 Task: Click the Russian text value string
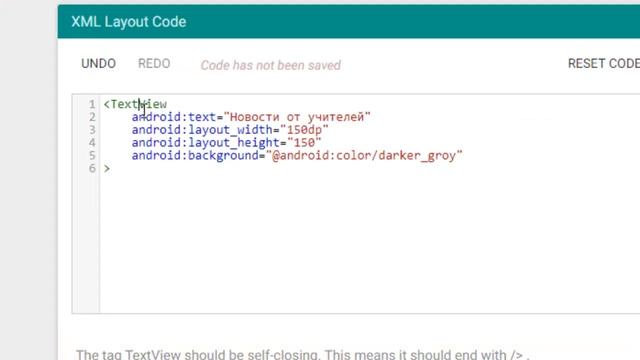(297, 117)
